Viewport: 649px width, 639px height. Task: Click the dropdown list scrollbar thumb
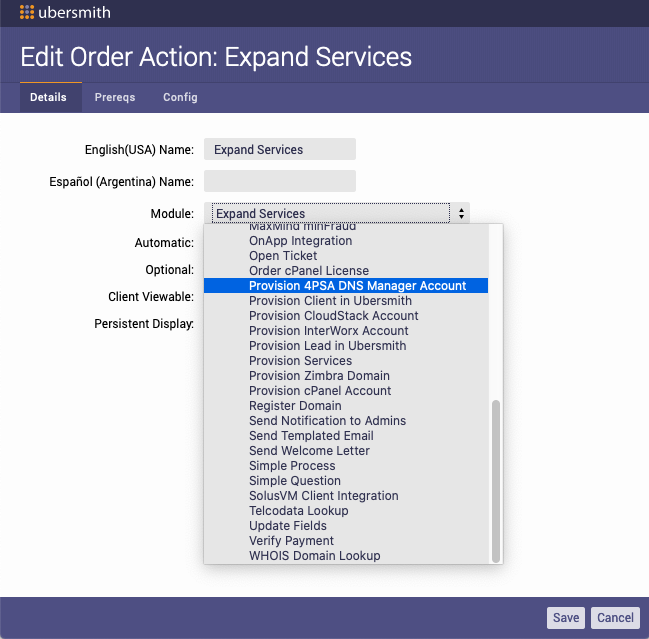pos(495,481)
